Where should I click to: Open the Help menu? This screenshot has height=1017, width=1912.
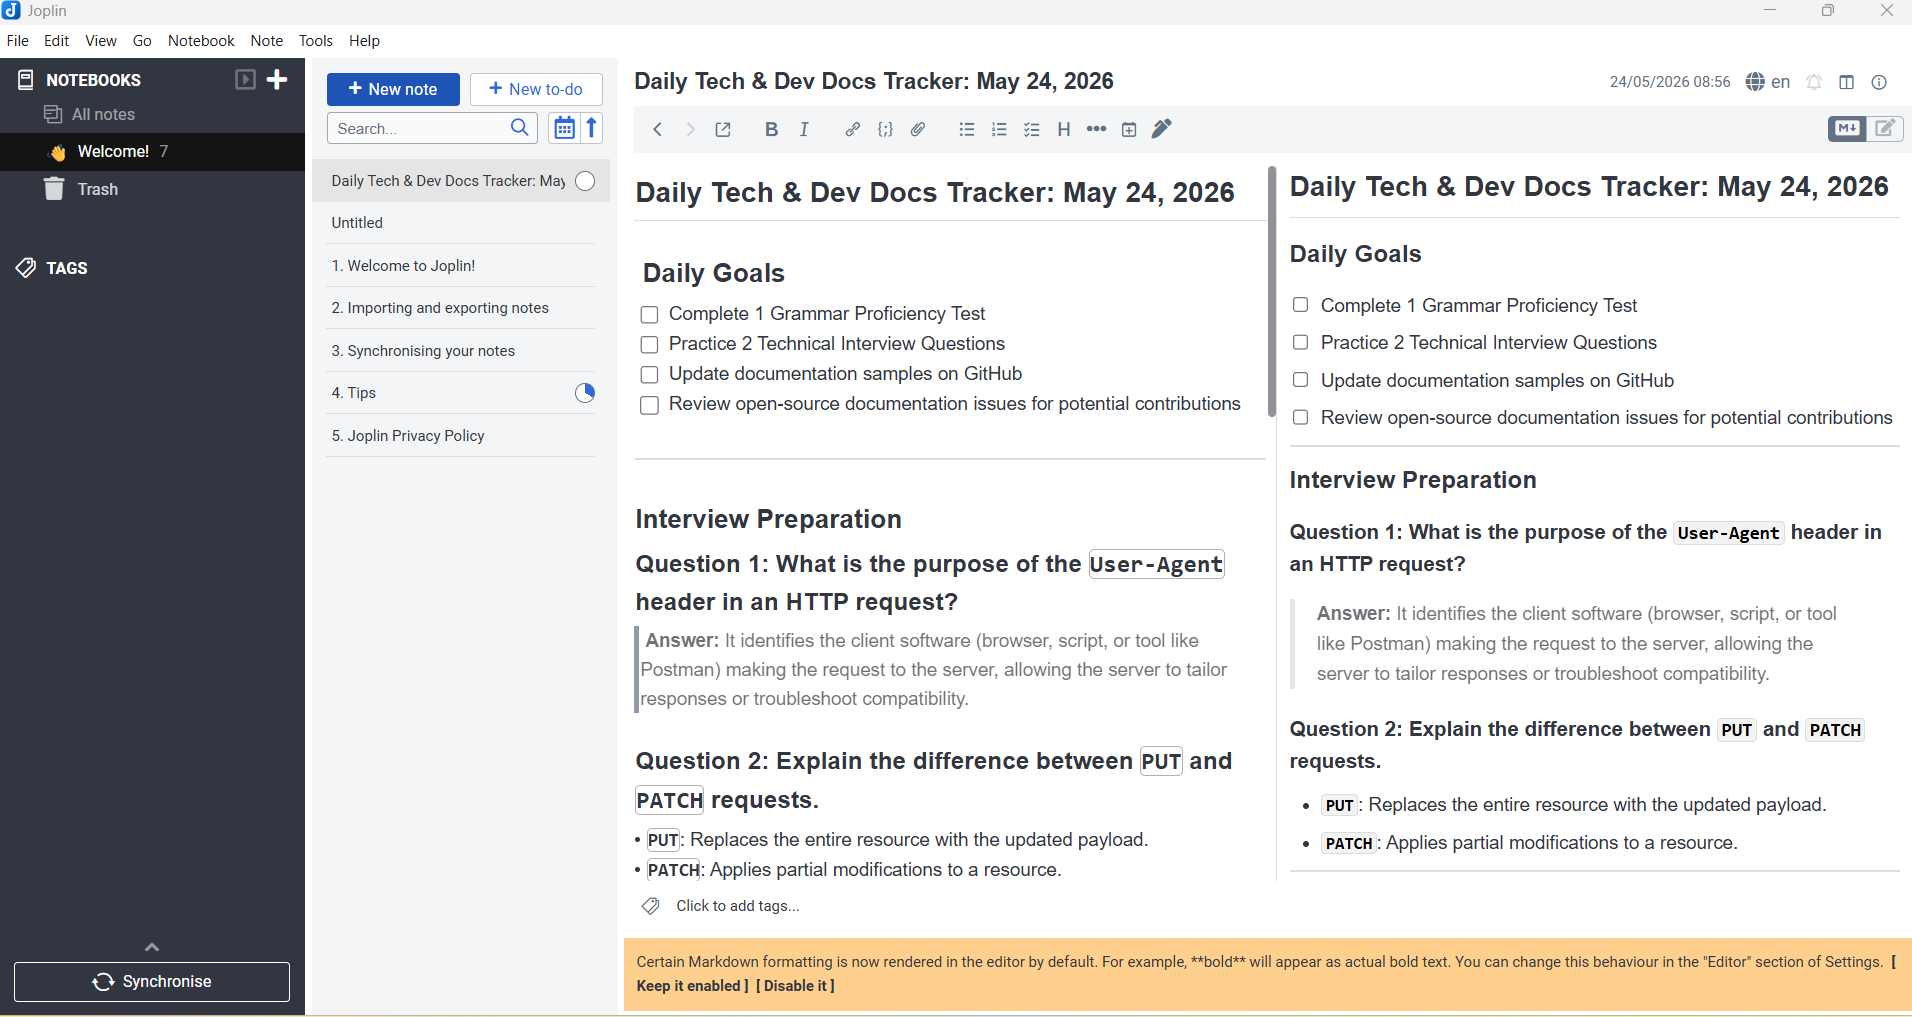365,41
